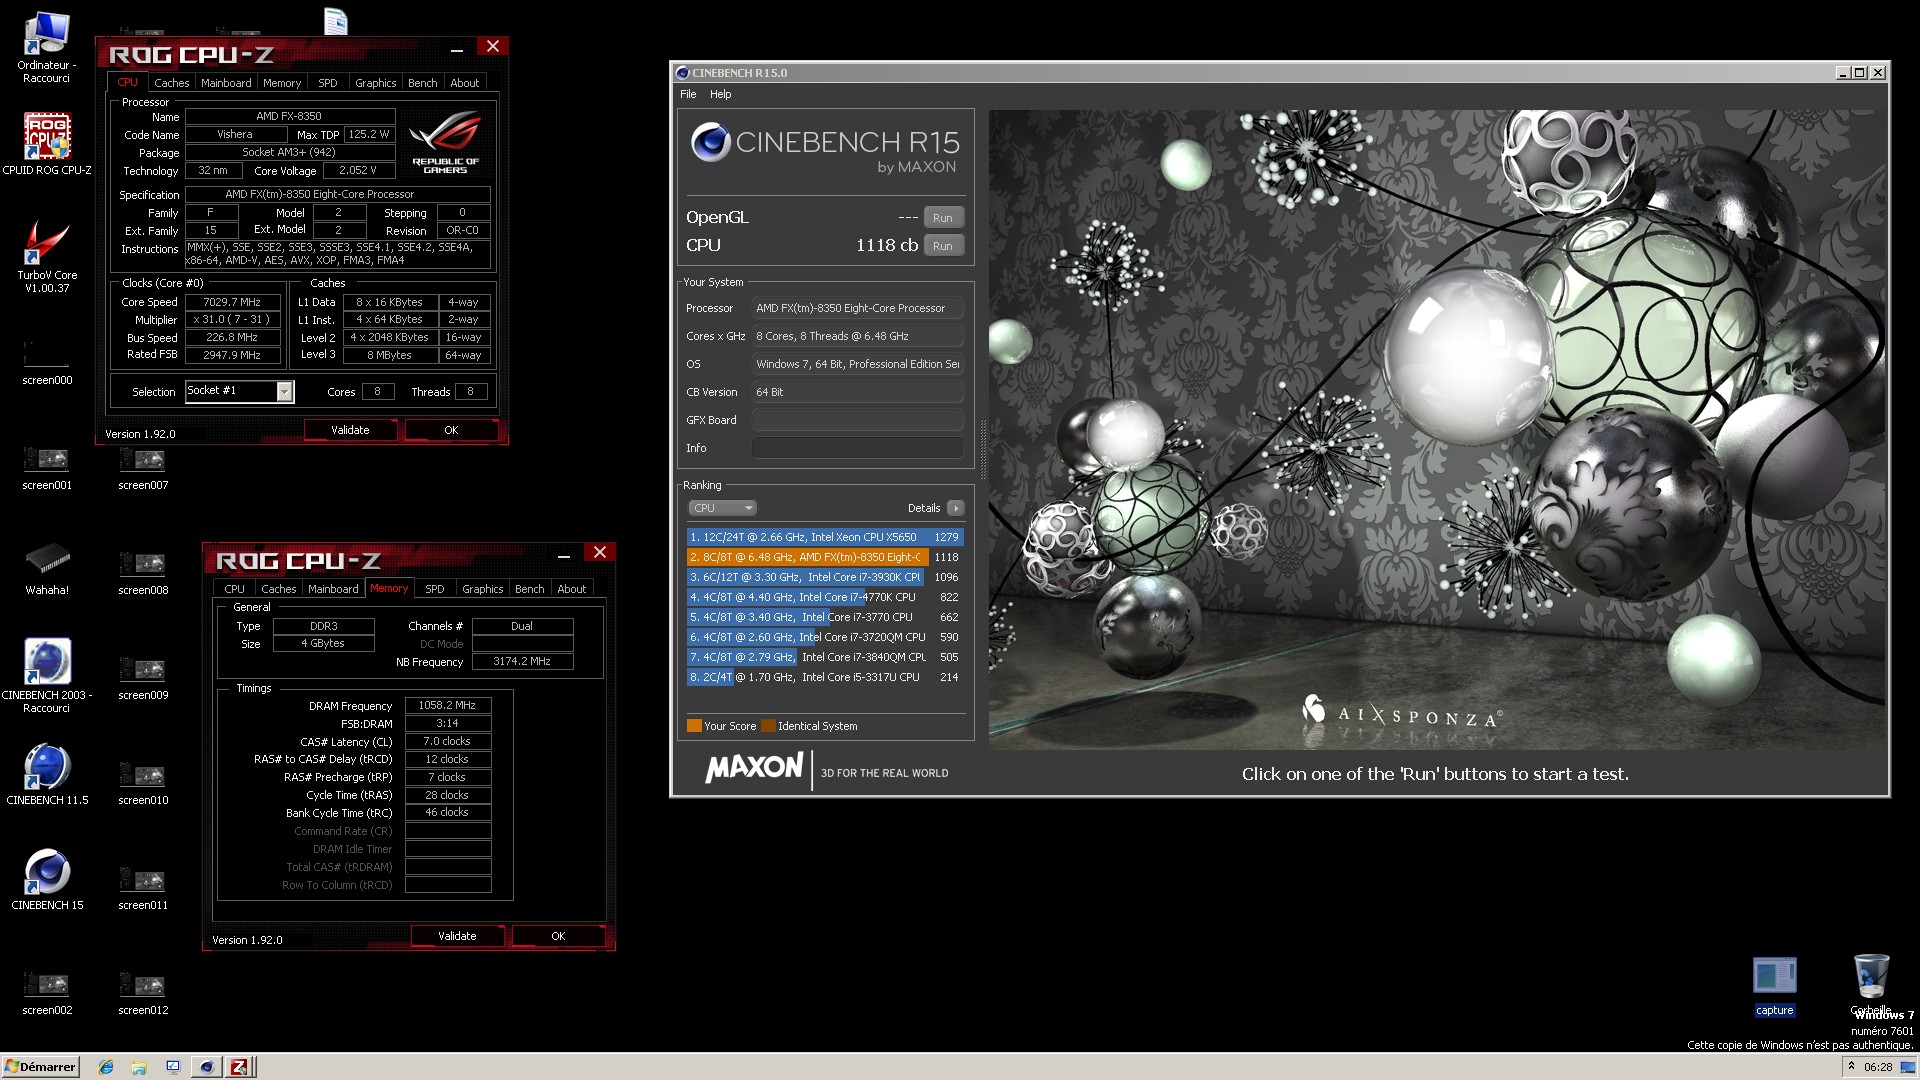Click taskbar clock showing 06:28
Viewport: 1920px width, 1080px height.
pos(1877,1067)
